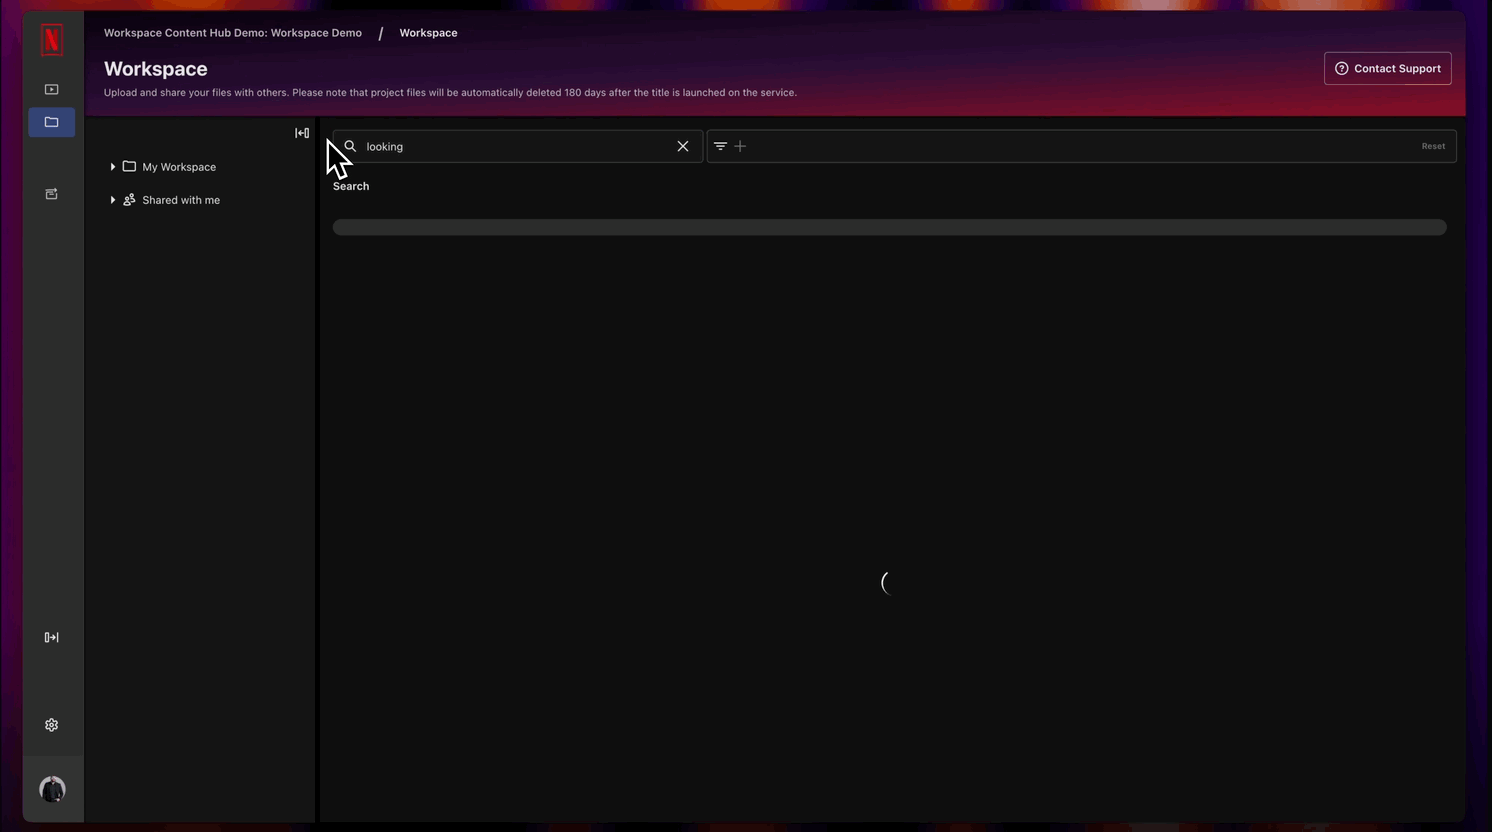Screen dimensions: 1492x832
Task: Open settings via the gear icon
Action: pyautogui.click(x=52, y=725)
